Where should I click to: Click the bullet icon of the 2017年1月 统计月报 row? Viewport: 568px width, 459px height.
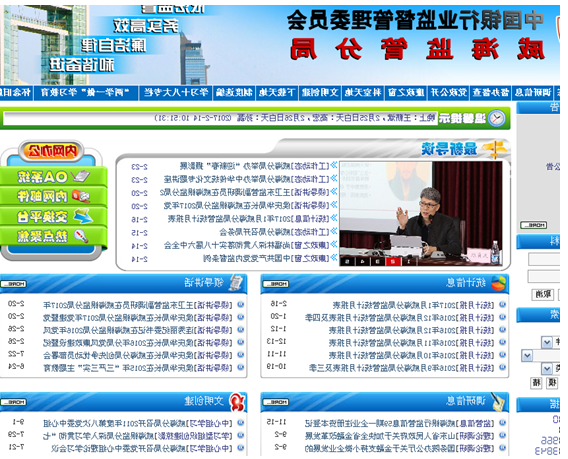502,305
